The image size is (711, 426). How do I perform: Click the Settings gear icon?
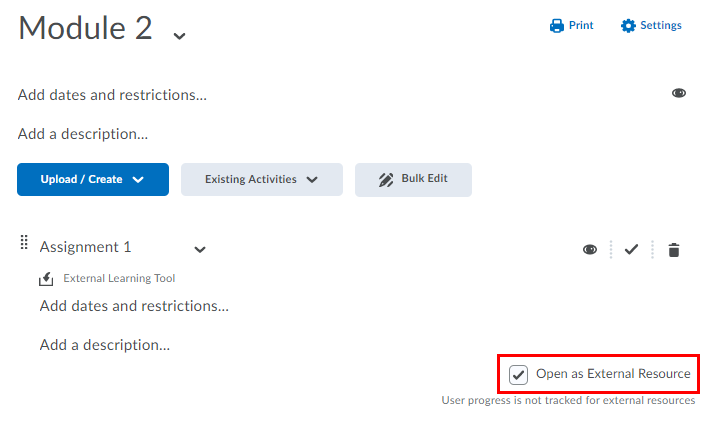[628, 26]
